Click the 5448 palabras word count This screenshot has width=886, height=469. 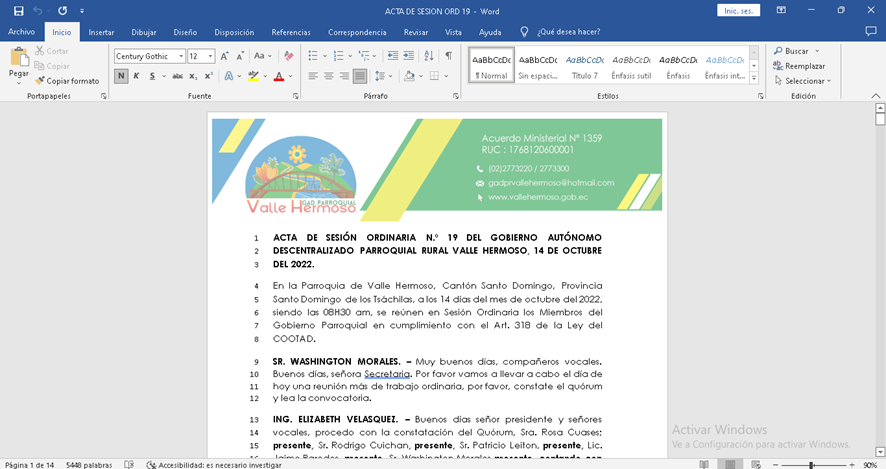click(x=88, y=464)
